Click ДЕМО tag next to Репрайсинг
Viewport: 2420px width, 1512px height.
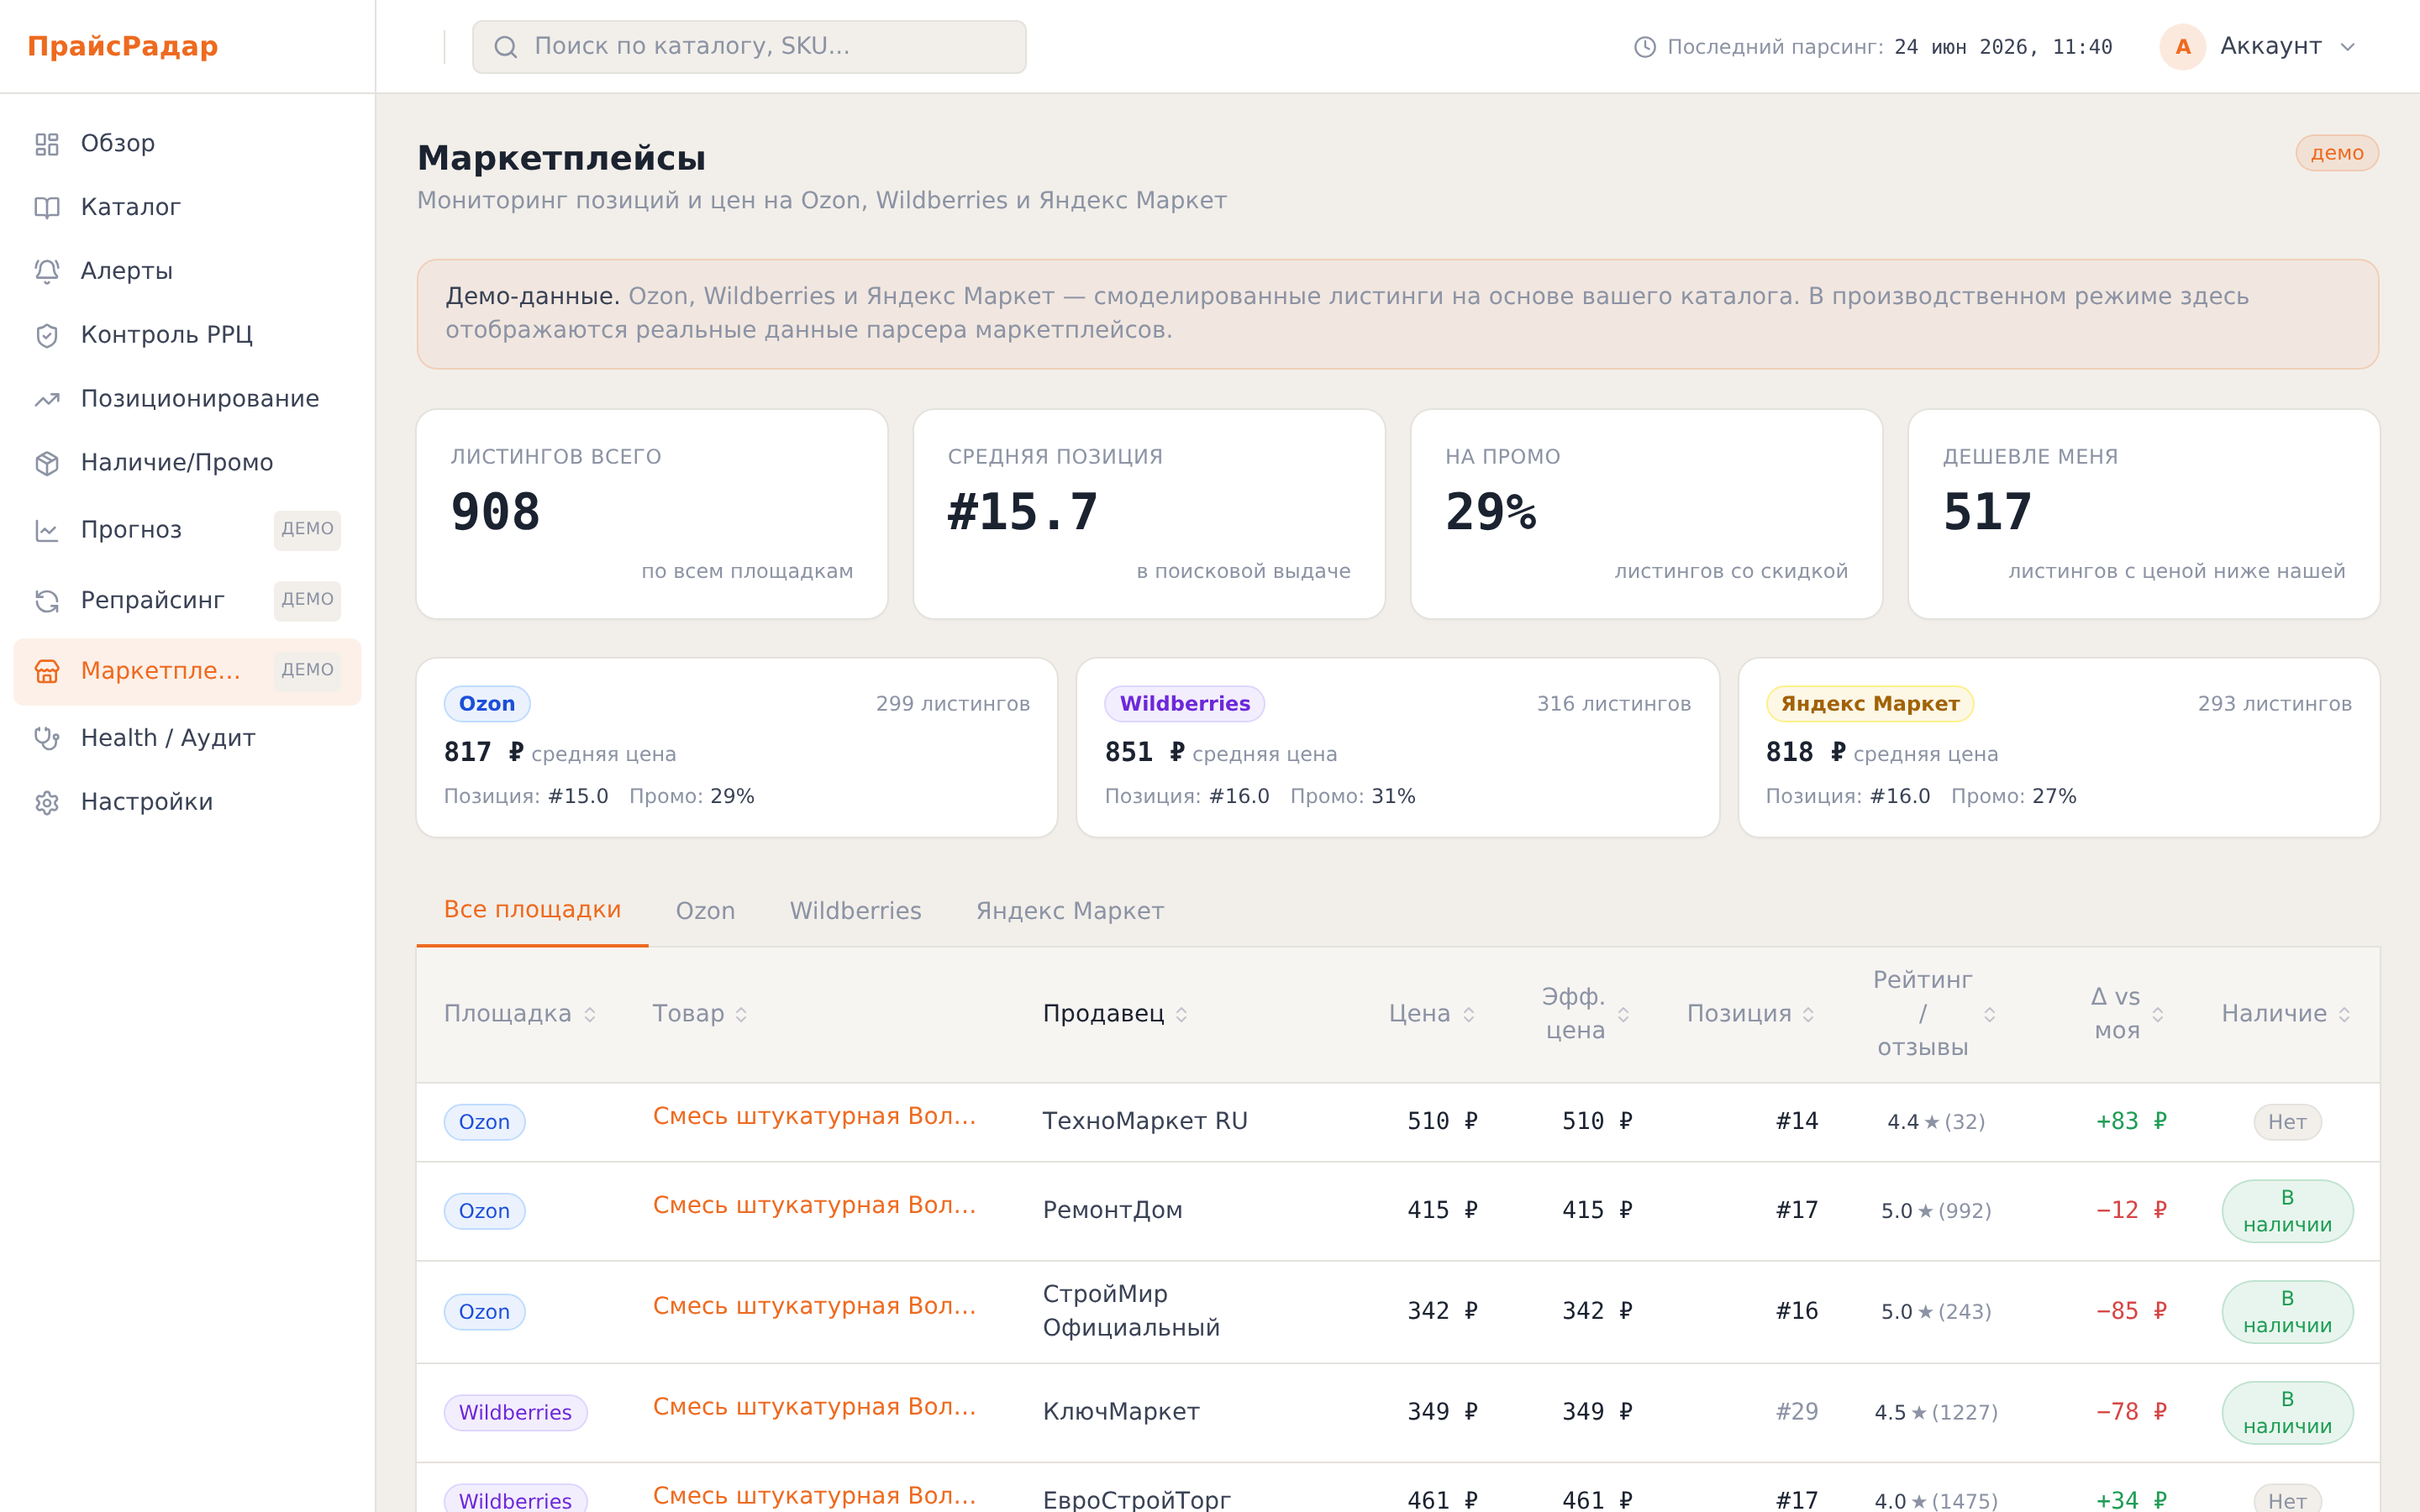pos(307,600)
